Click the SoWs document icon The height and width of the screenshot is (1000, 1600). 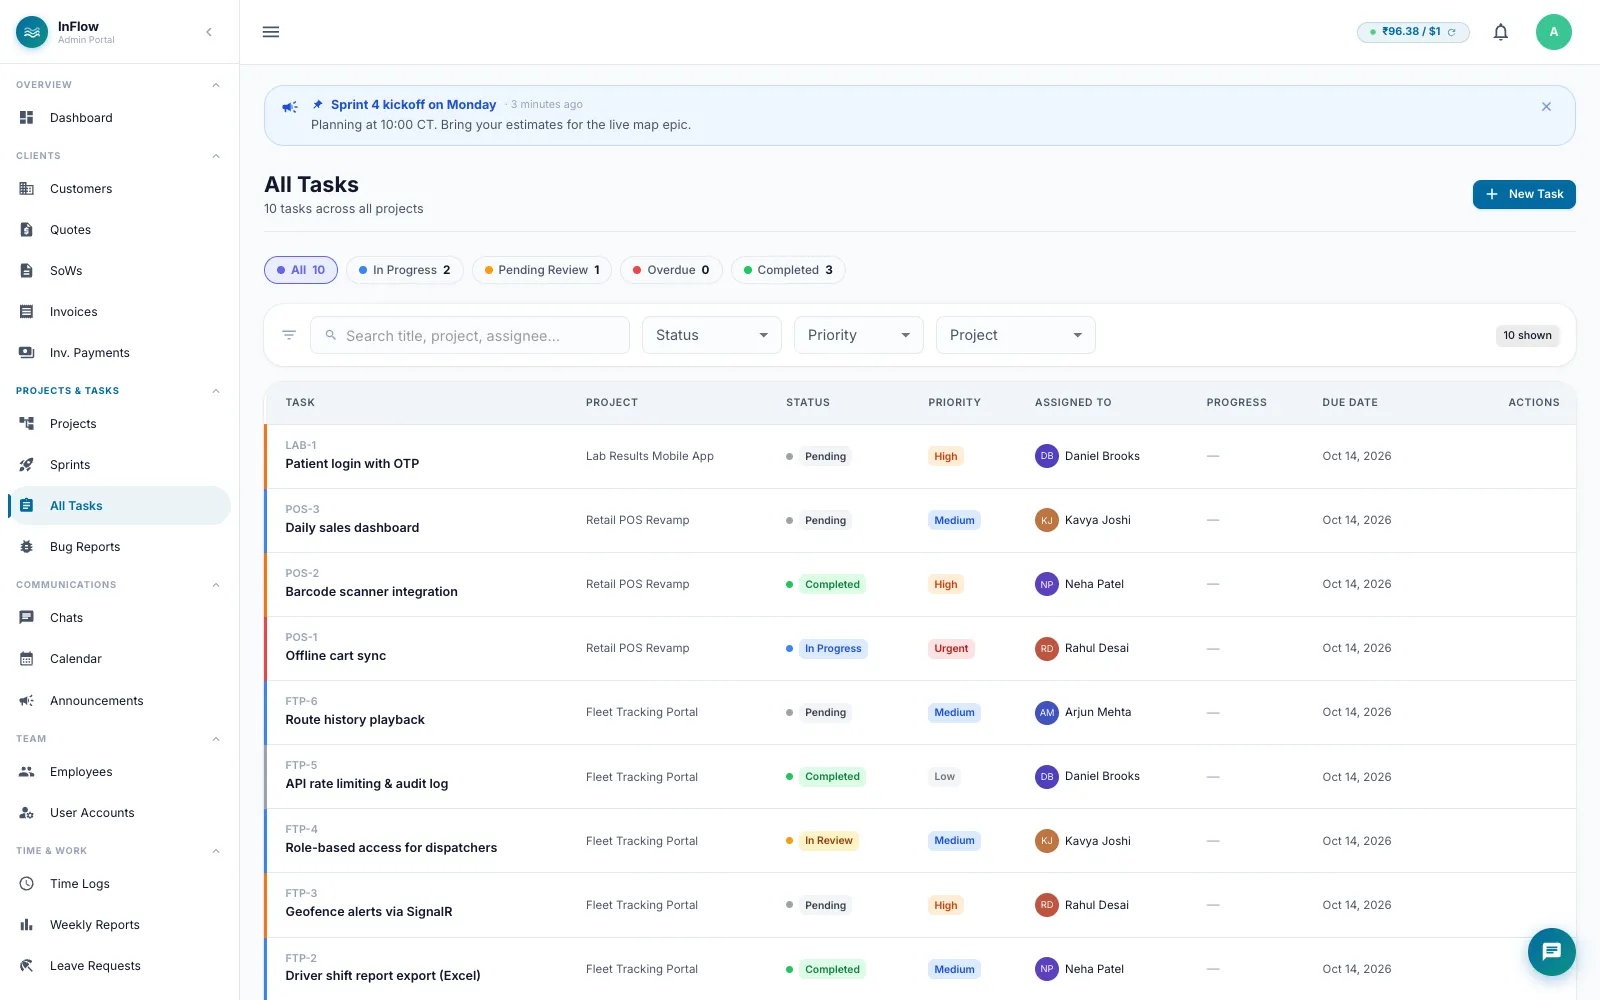click(27, 271)
